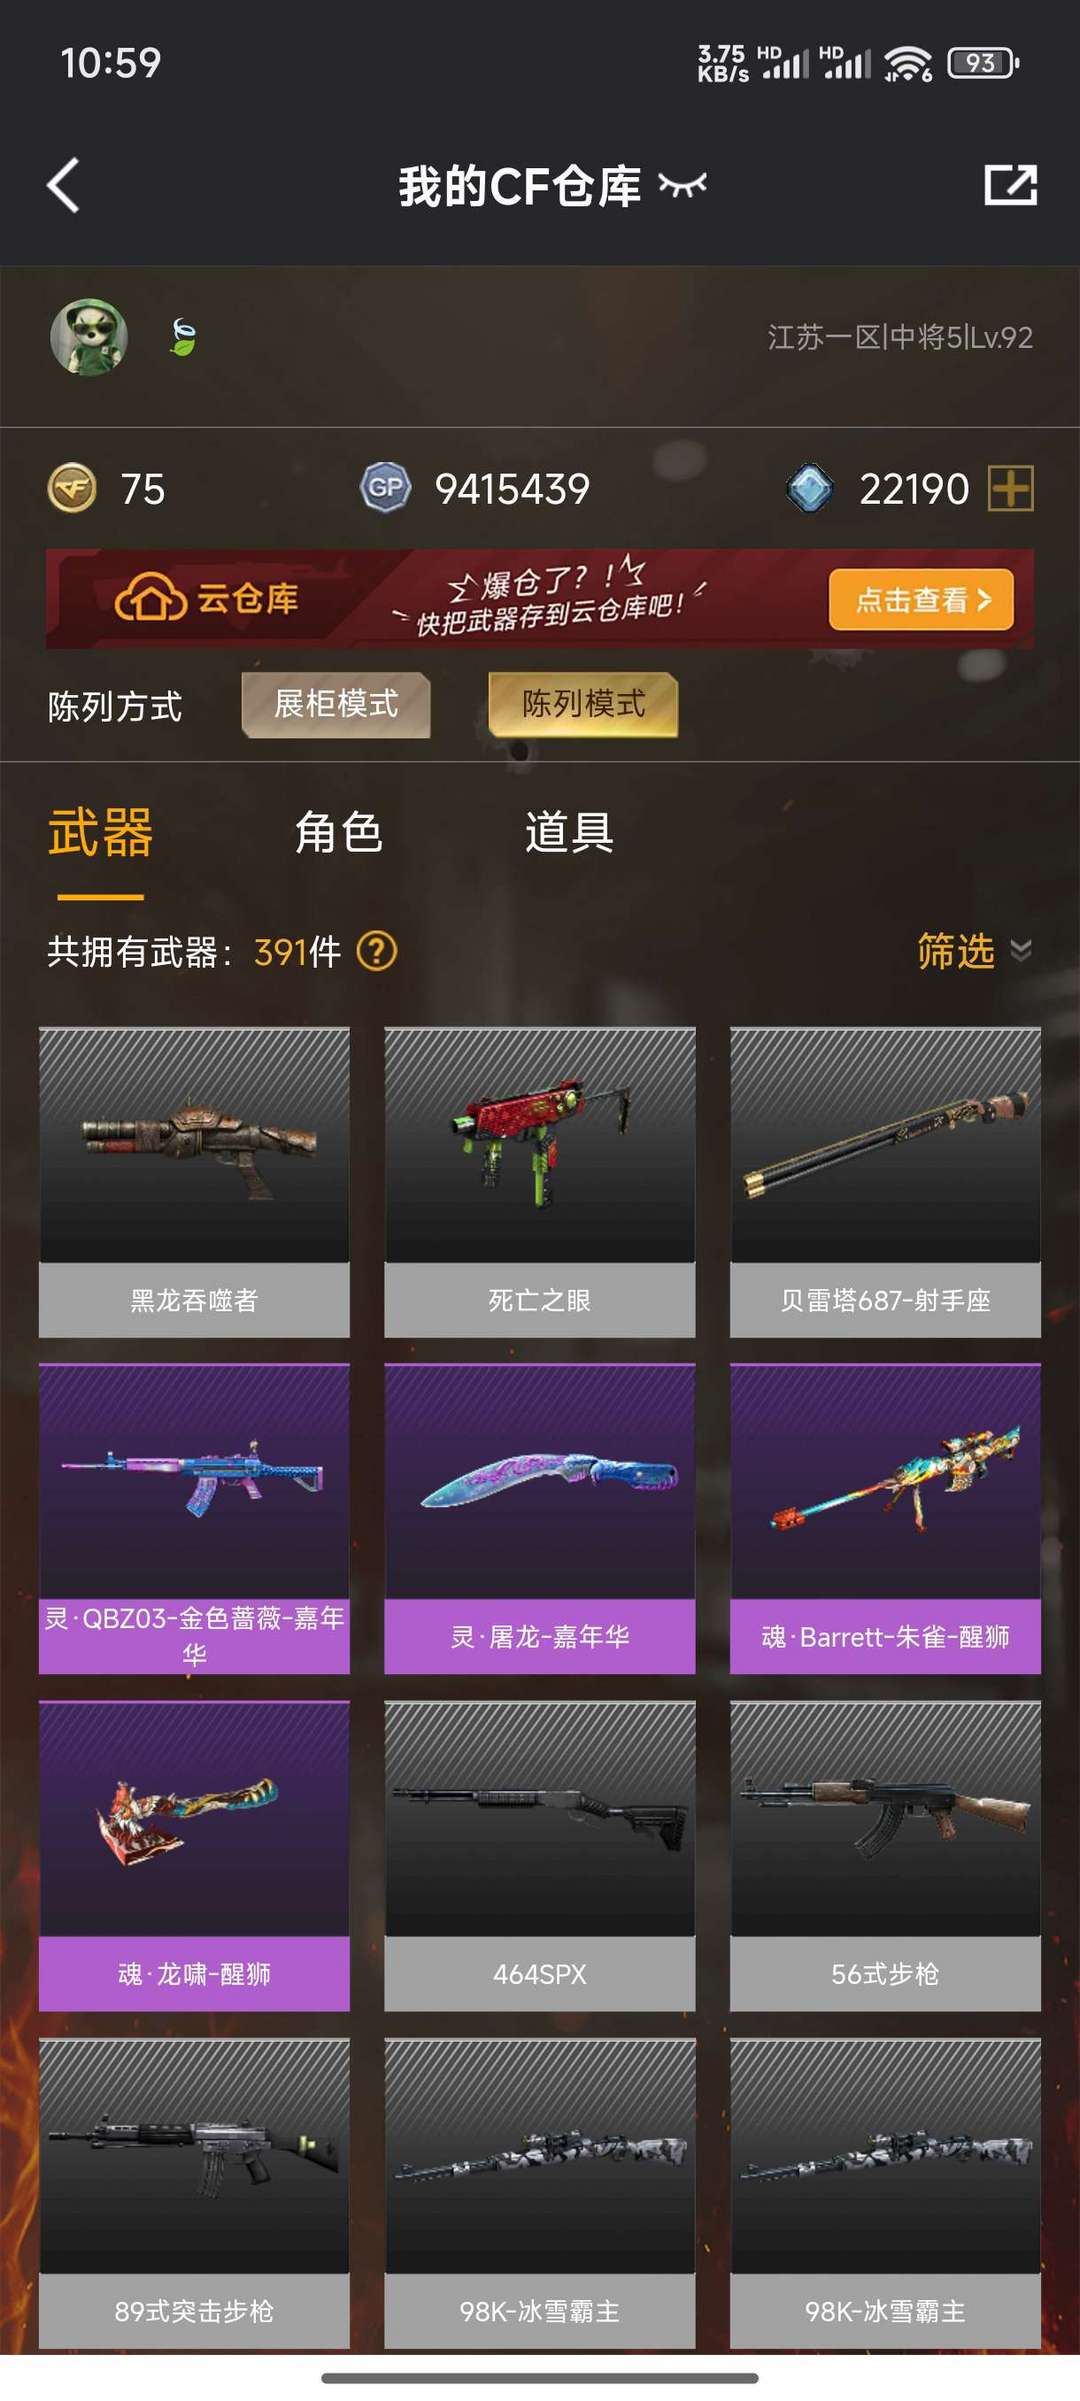
Task: Open help icon next to weapon count
Action: (x=377, y=951)
